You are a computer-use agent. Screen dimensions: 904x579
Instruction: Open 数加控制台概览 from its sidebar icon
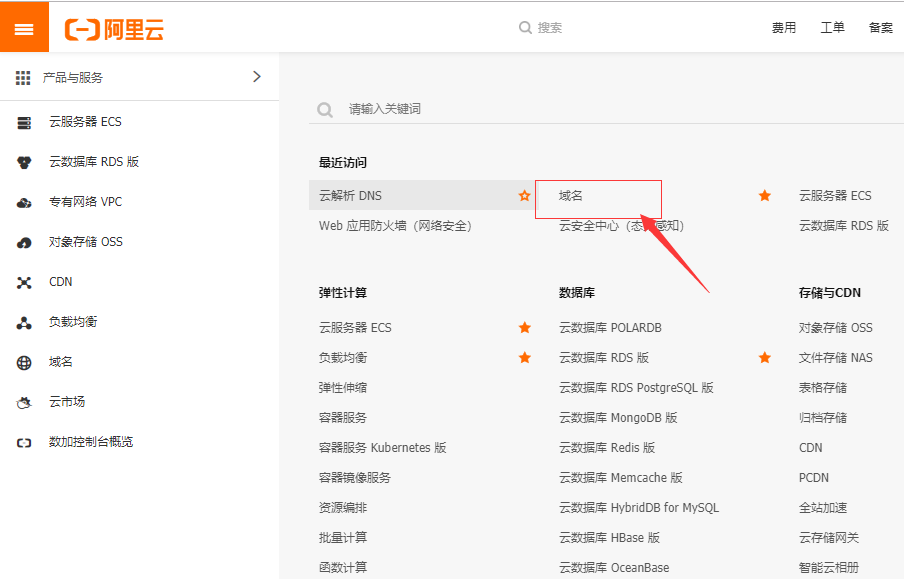[23, 441]
